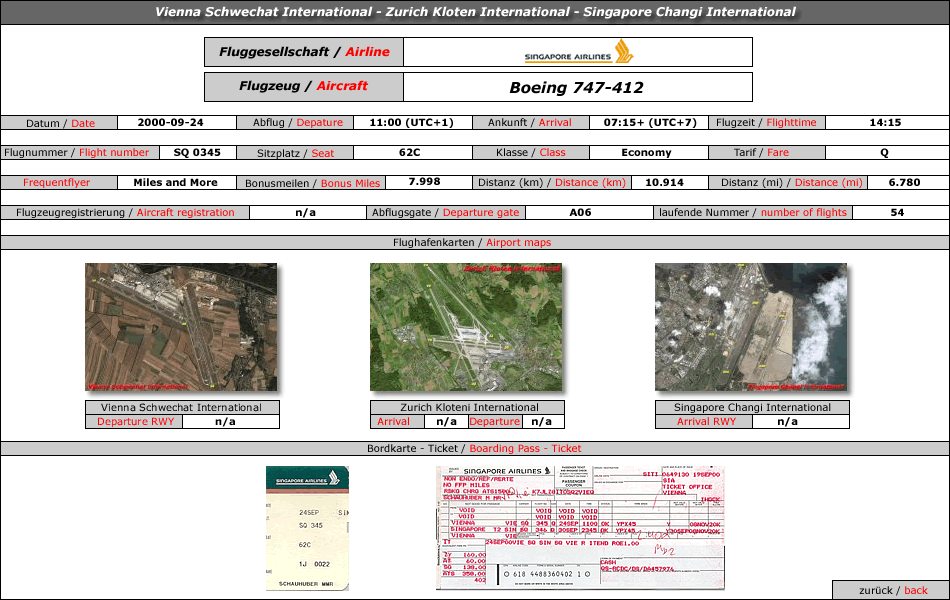Select the class value Economy
The image size is (950, 600).
[646, 153]
